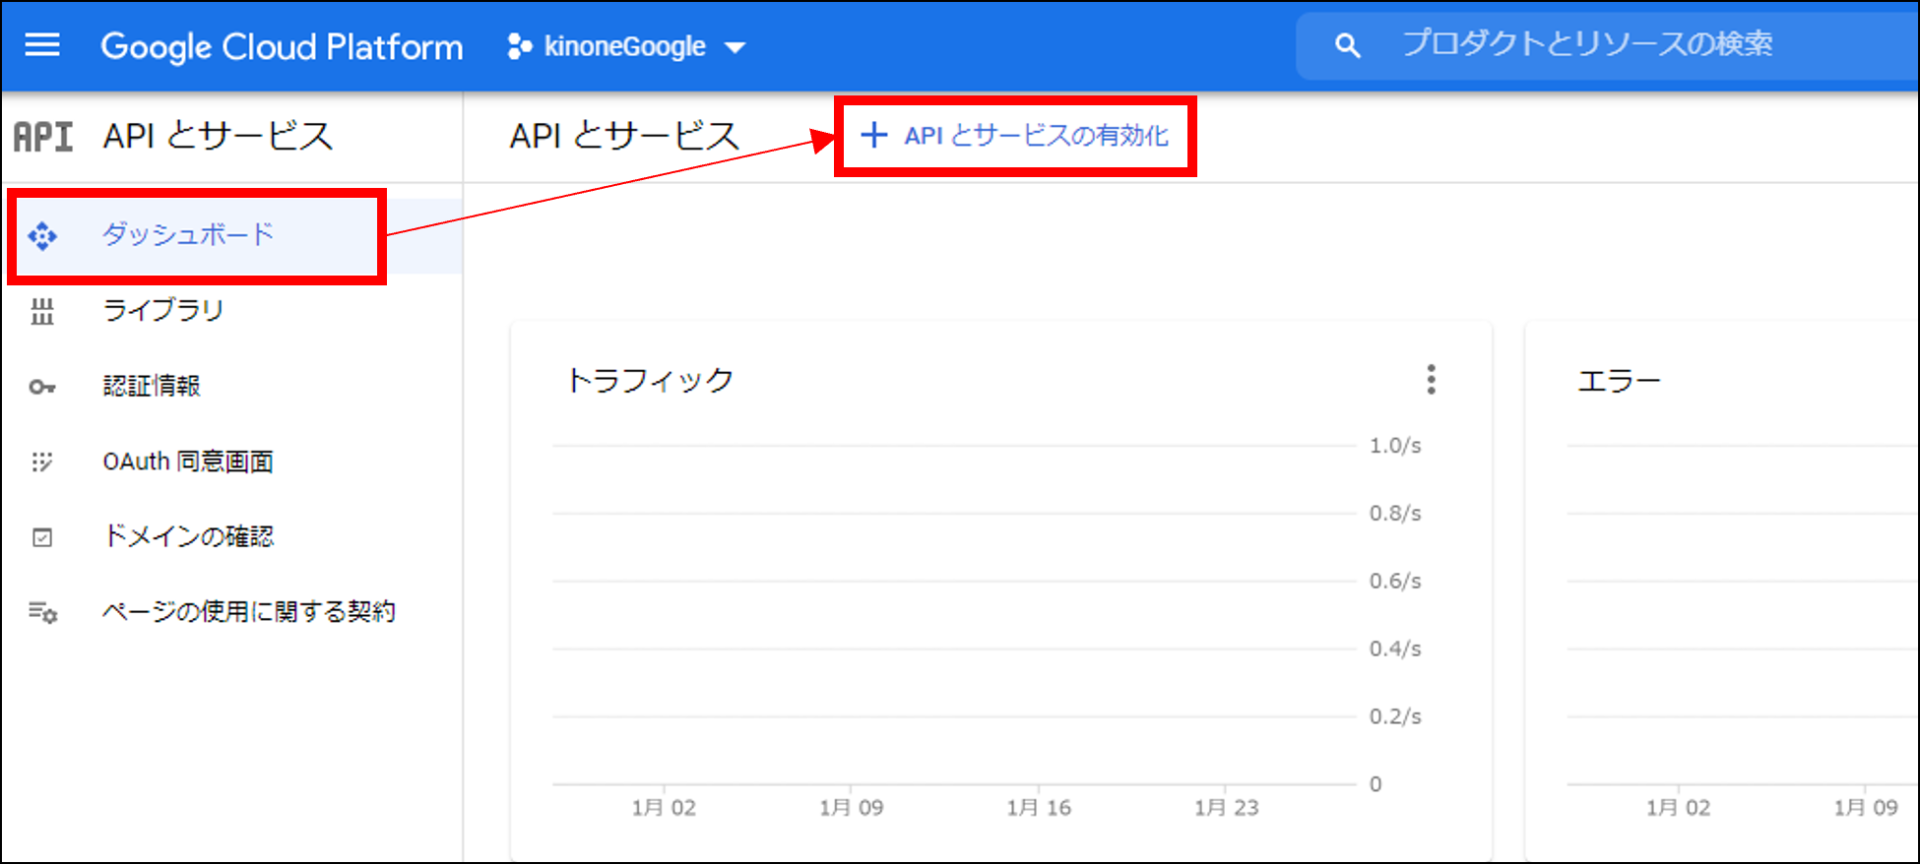
Task: Focus the プロダクトとリソースの検索 search field
Action: (1608, 45)
